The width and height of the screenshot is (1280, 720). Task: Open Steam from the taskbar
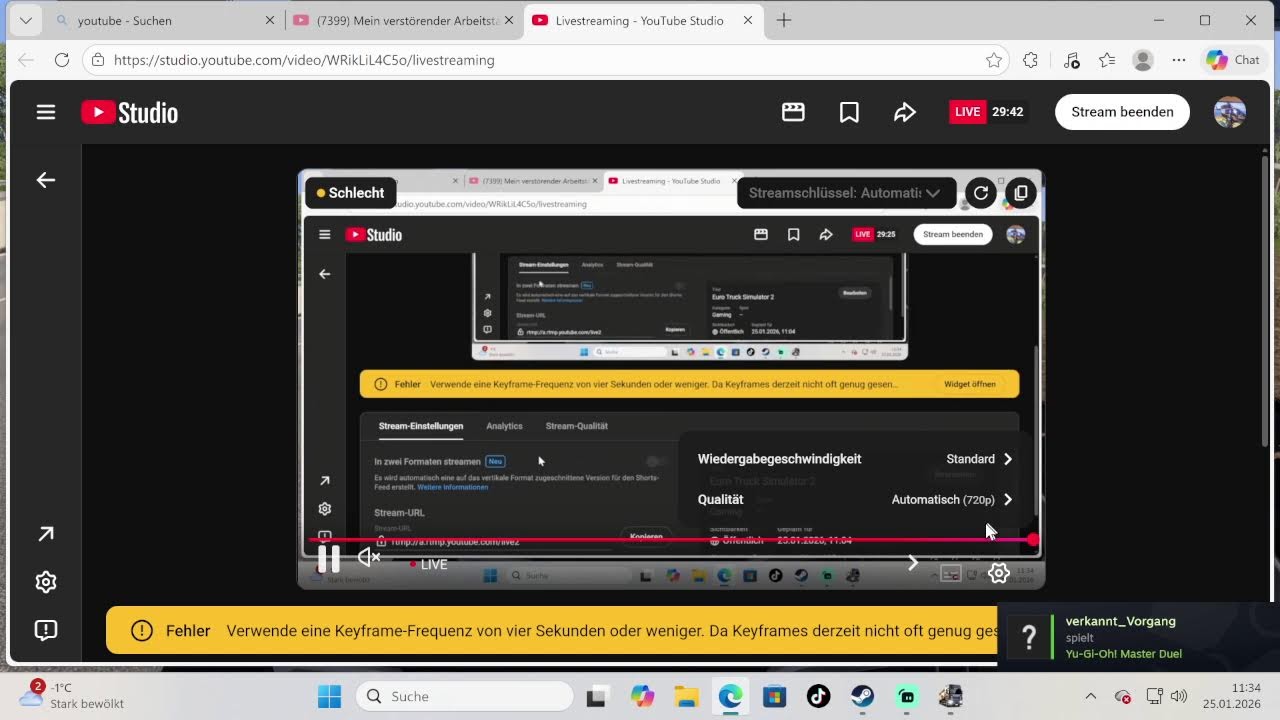pos(862,696)
